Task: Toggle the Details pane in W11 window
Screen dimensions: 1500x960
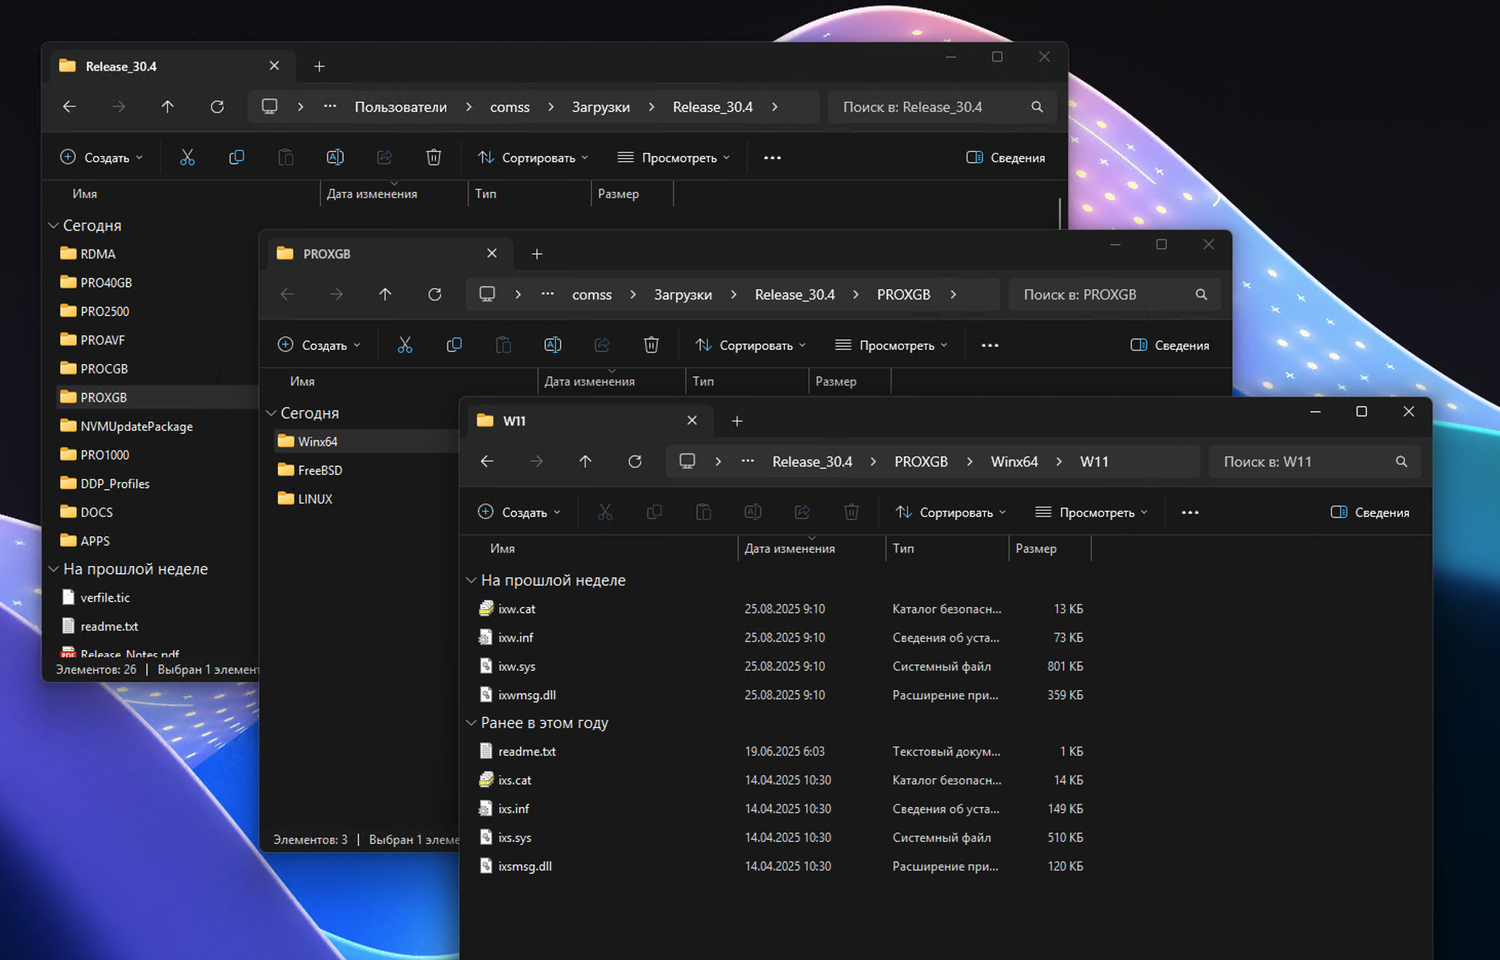Action: [x=1370, y=512]
